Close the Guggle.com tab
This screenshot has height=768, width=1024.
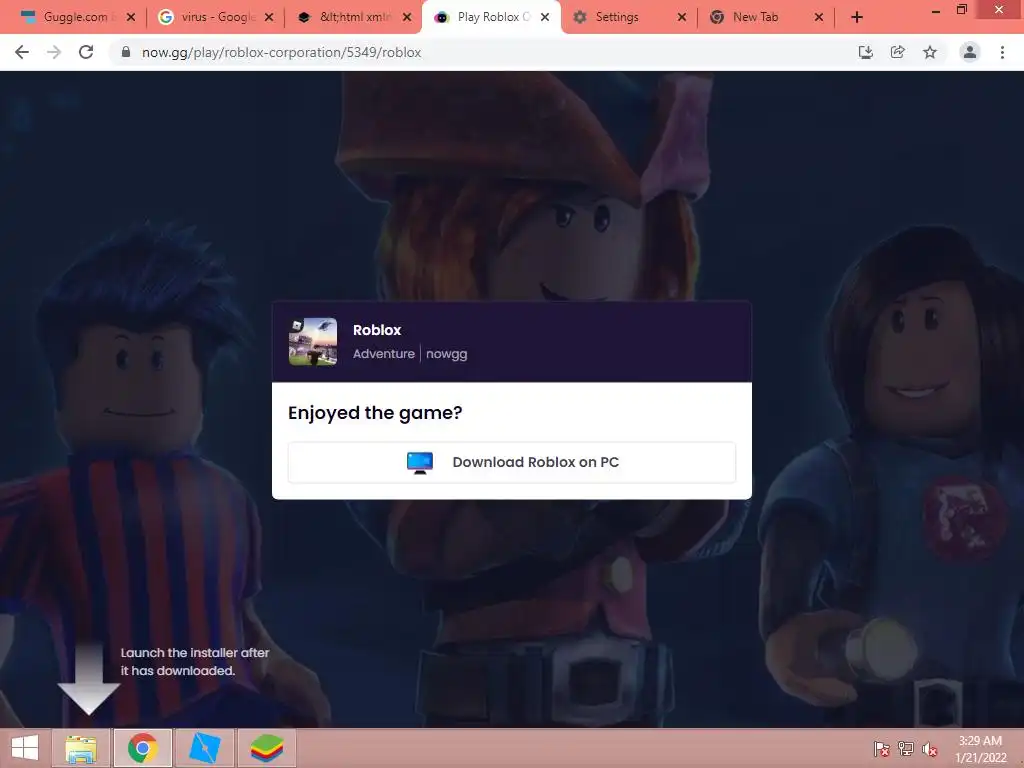131,17
